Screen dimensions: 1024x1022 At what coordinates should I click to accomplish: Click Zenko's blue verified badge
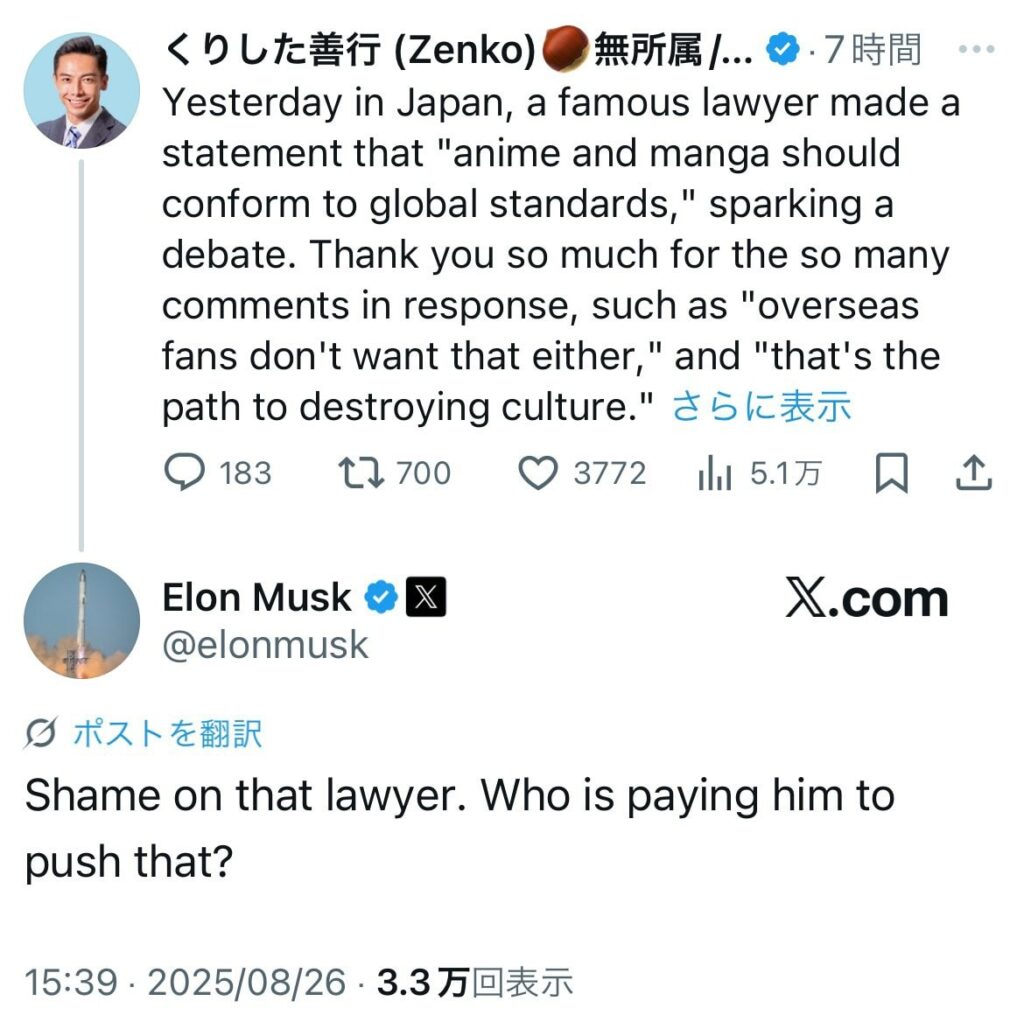(782, 50)
